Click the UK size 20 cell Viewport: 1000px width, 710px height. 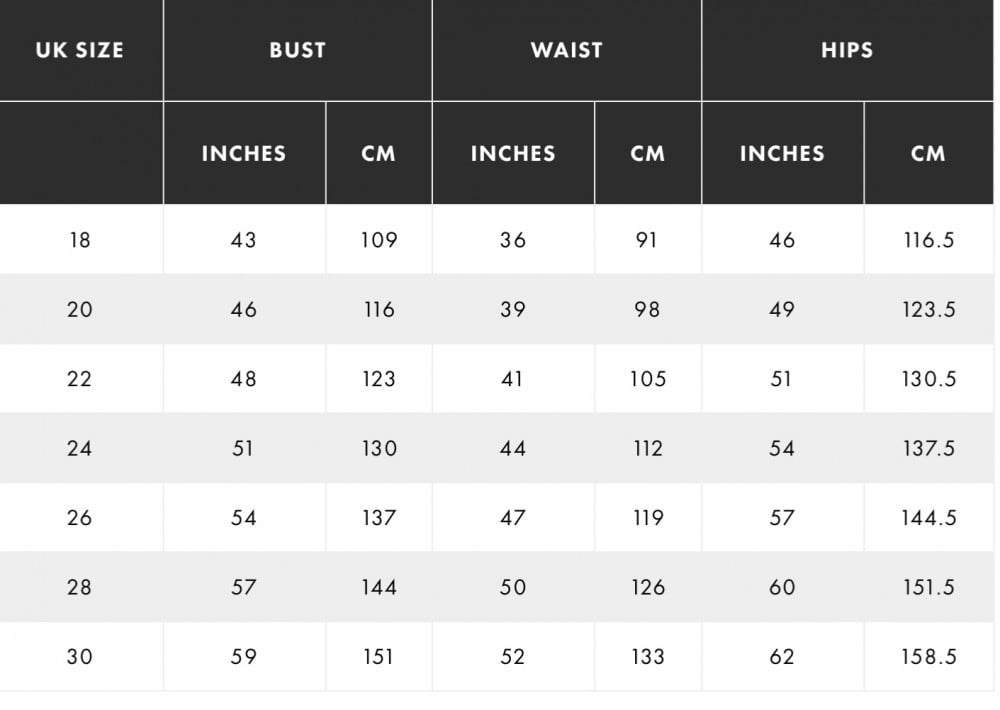[80, 309]
